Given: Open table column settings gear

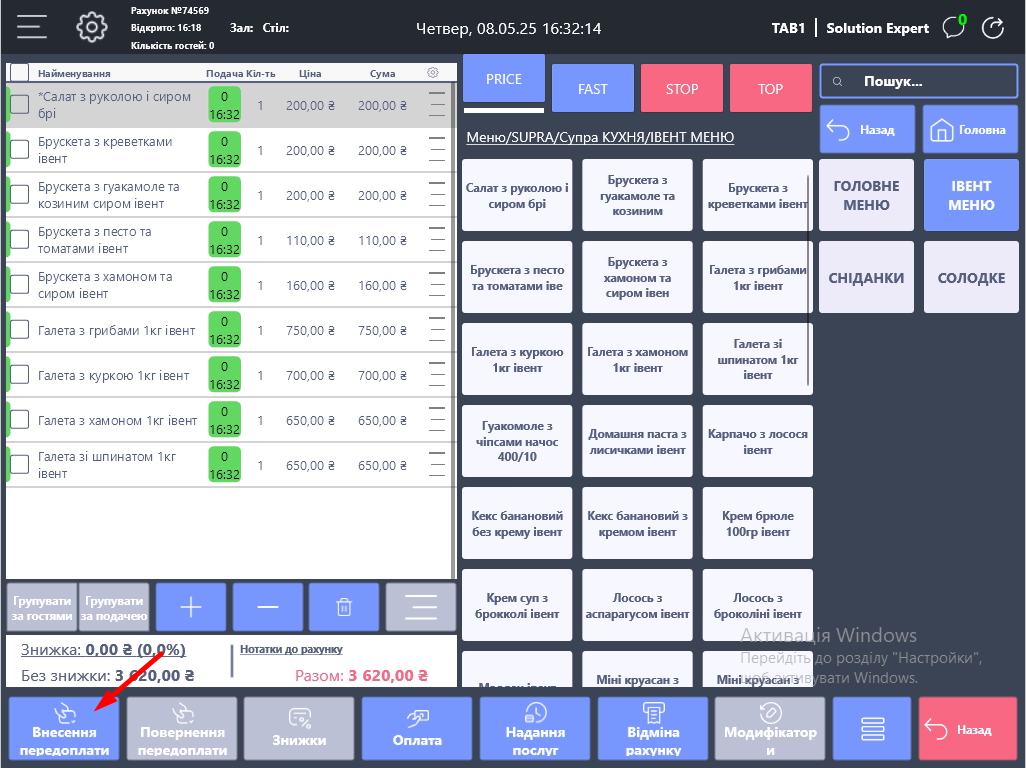Looking at the screenshot, I should 433,72.
